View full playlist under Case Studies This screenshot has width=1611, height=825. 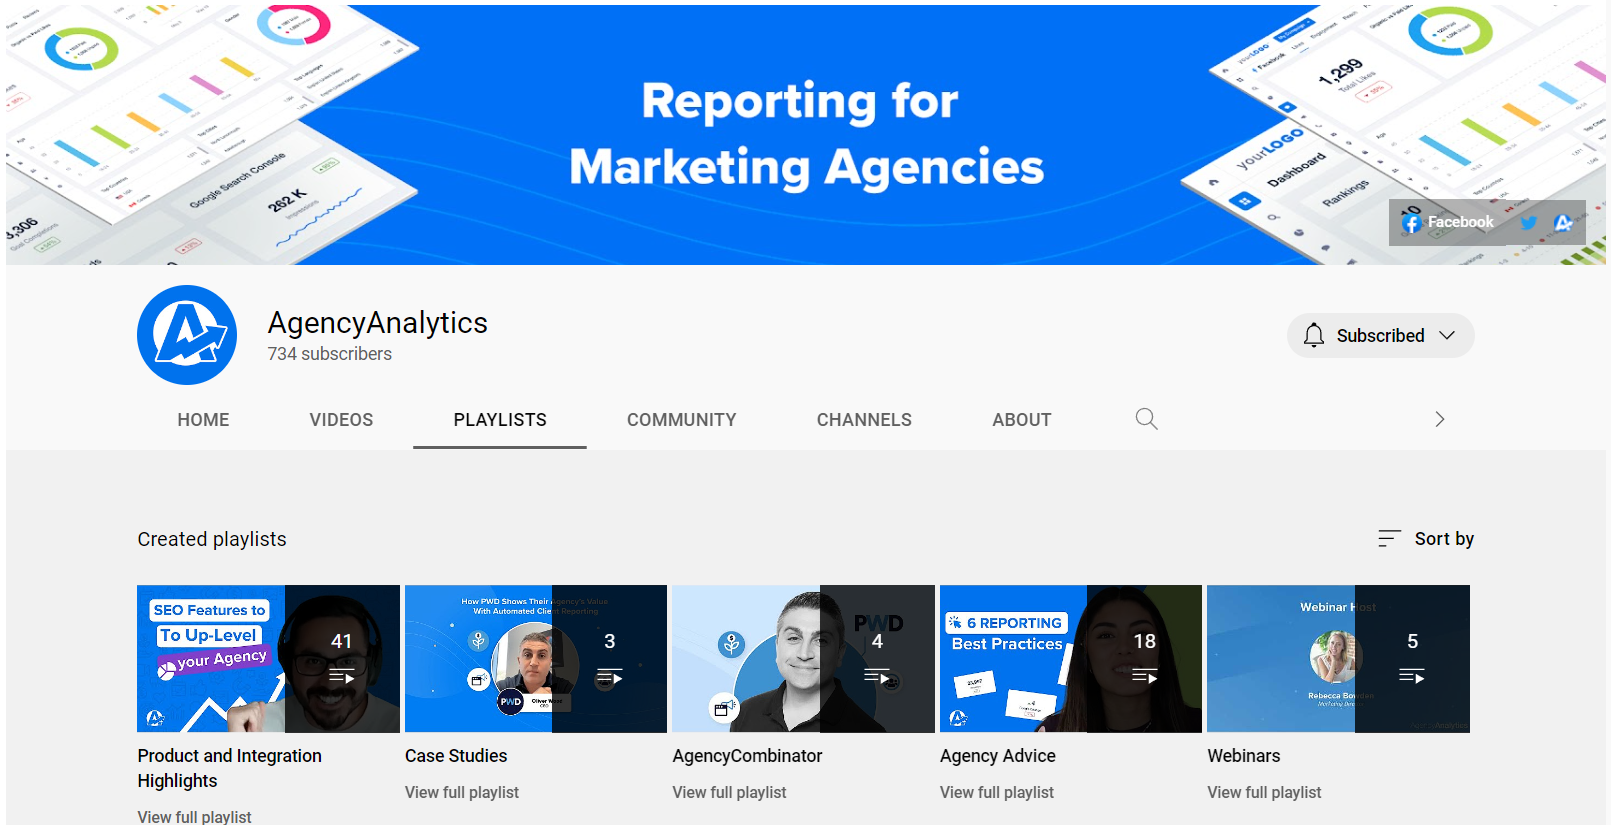[462, 792]
